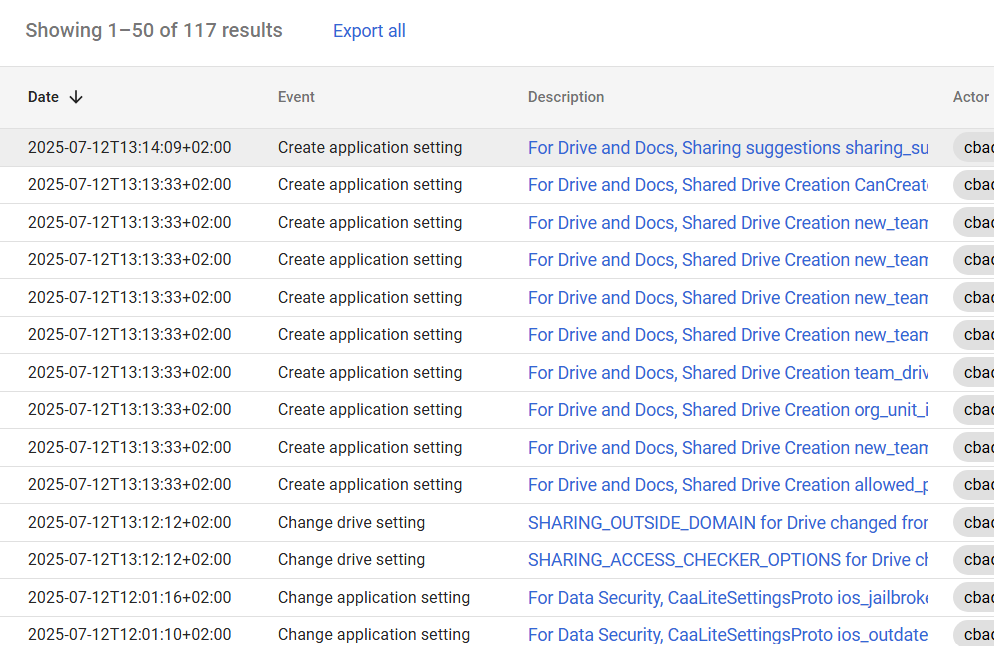Open the SHARING_OUTSIDE_DOMAIN for Drive link
This screenshot has height=646, width=994.
tap(727, 522)
